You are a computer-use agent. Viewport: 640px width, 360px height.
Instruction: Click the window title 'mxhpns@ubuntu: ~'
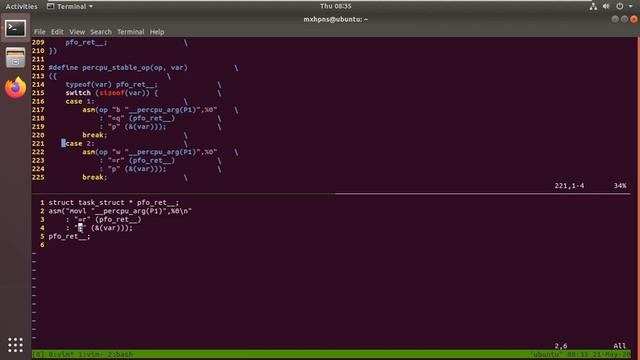336,19
